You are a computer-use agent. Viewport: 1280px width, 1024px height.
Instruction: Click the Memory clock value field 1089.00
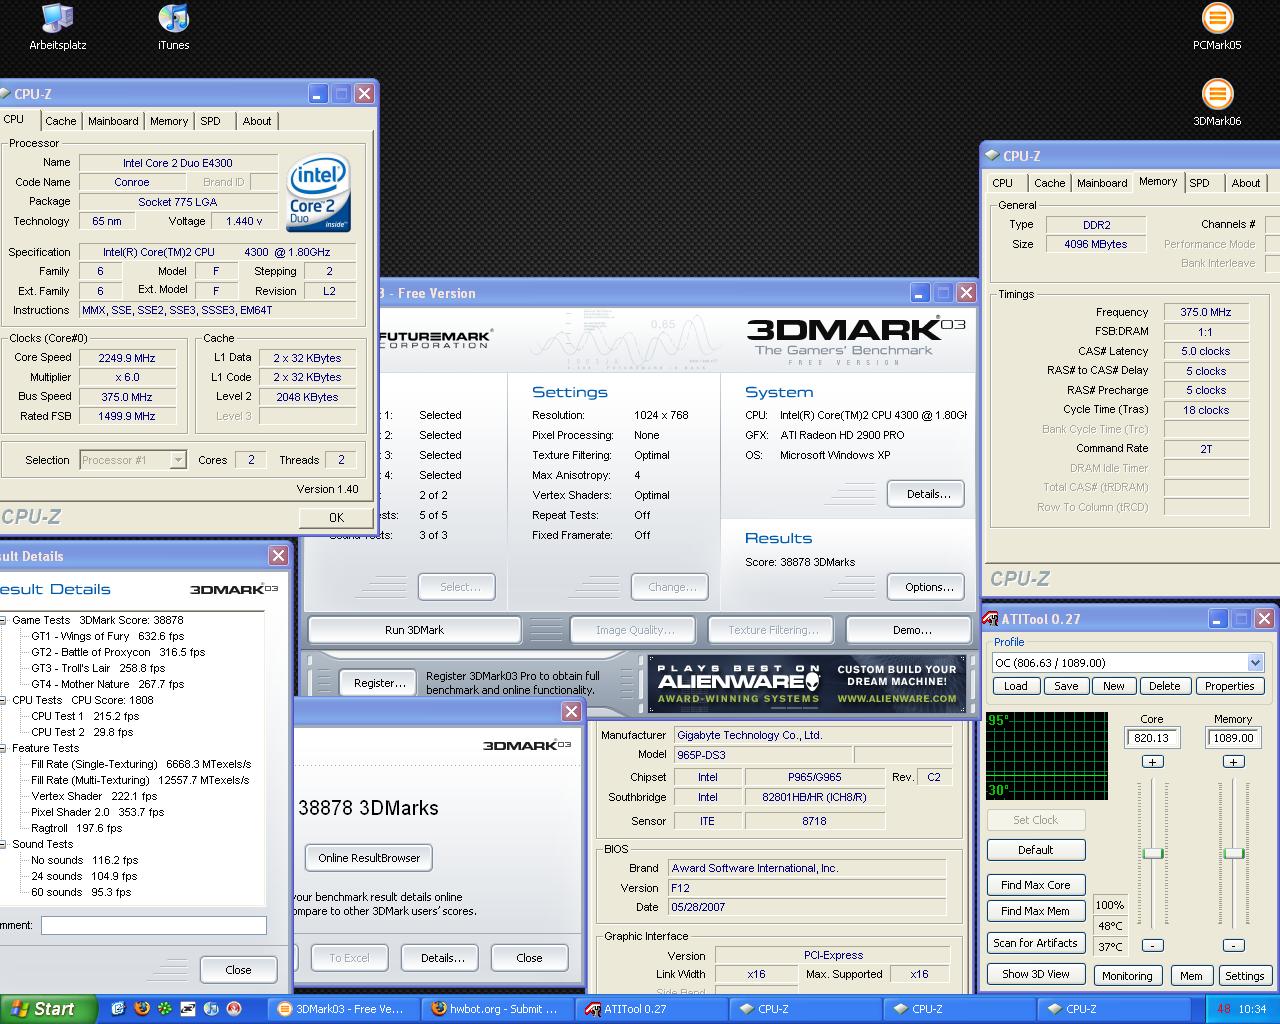[1233, 738]
